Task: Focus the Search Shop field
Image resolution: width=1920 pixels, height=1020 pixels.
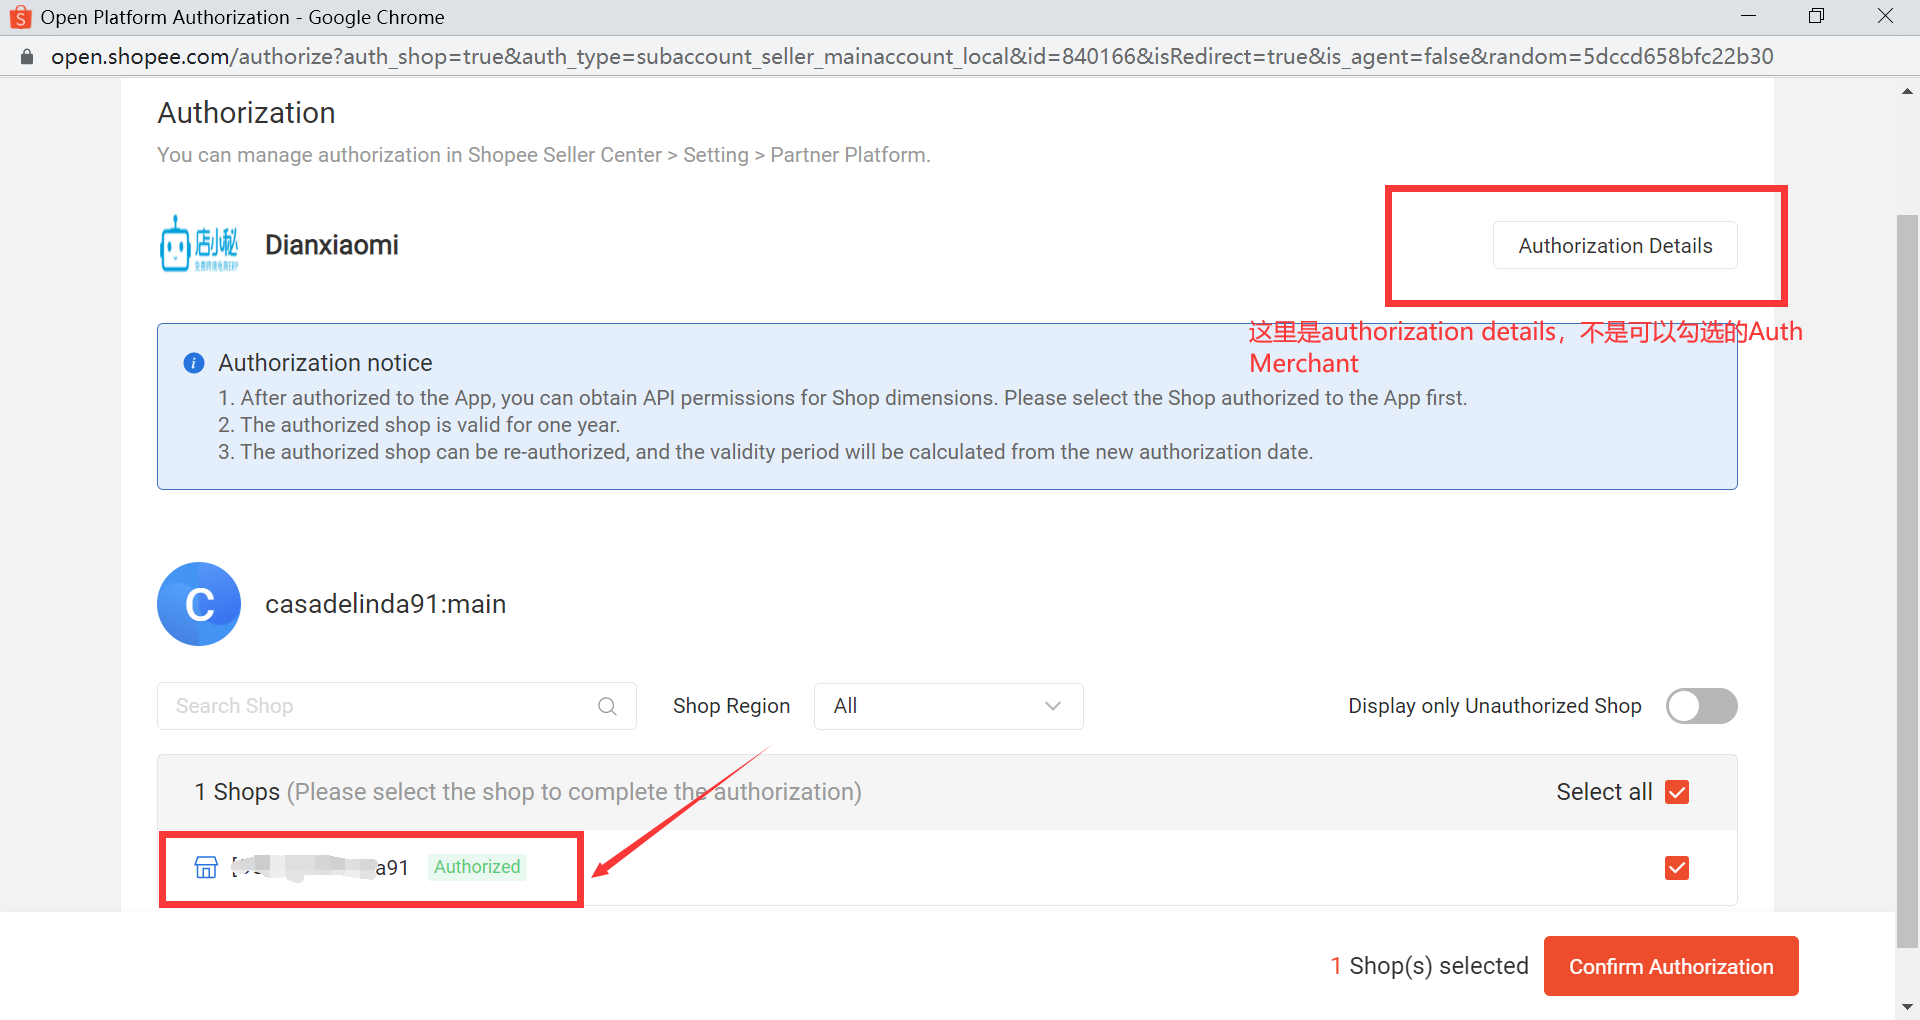Action: 397,706
